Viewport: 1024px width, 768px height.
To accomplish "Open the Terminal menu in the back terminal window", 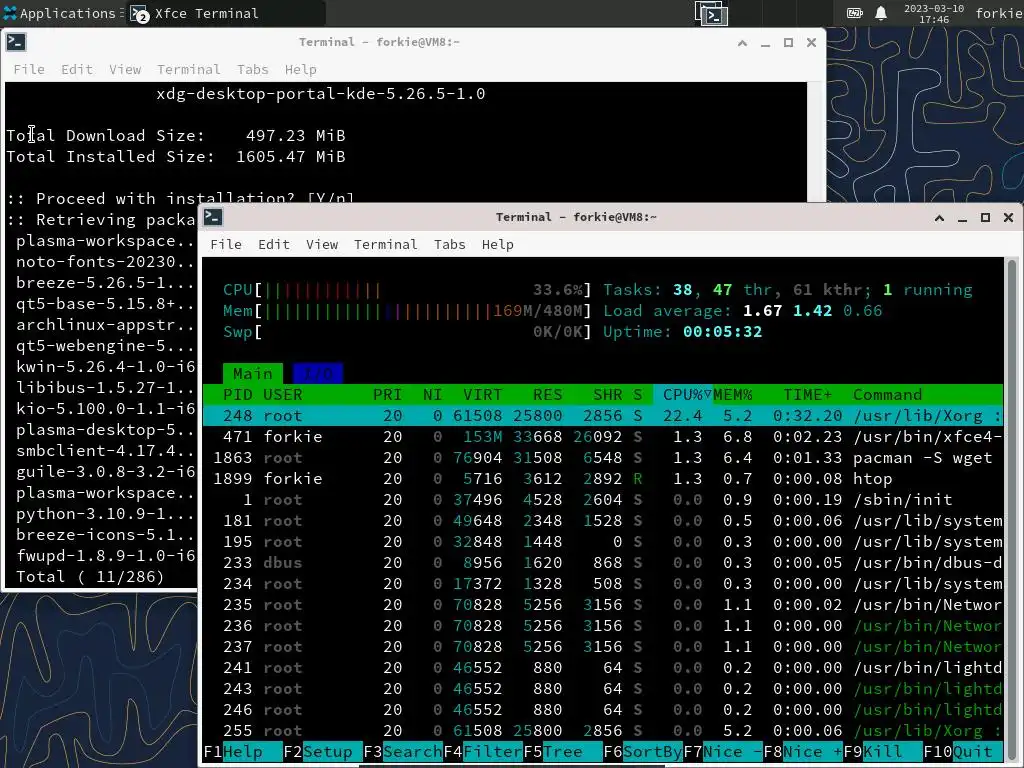I will (188, 69).
